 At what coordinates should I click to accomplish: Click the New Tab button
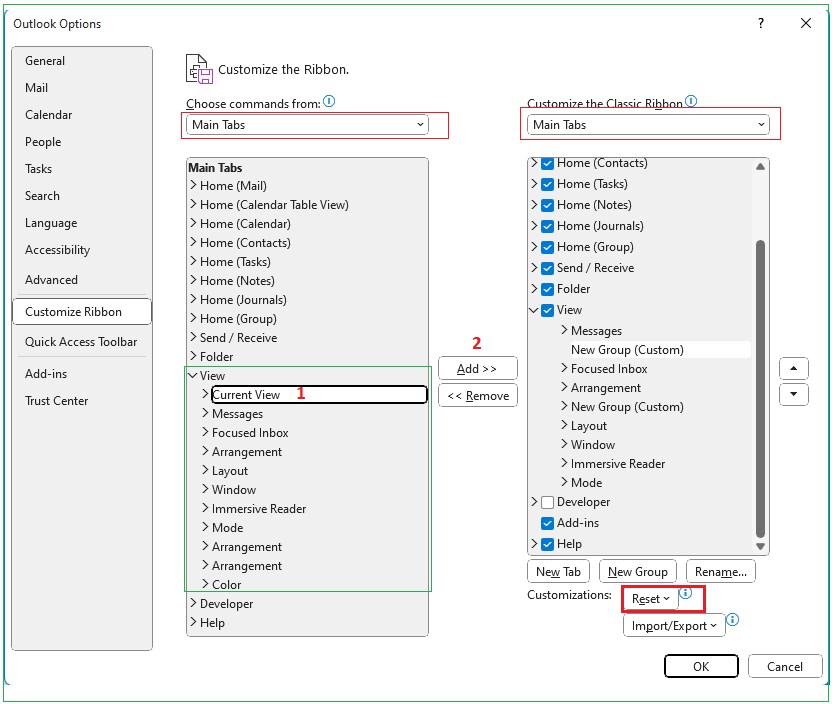point(558,571)
